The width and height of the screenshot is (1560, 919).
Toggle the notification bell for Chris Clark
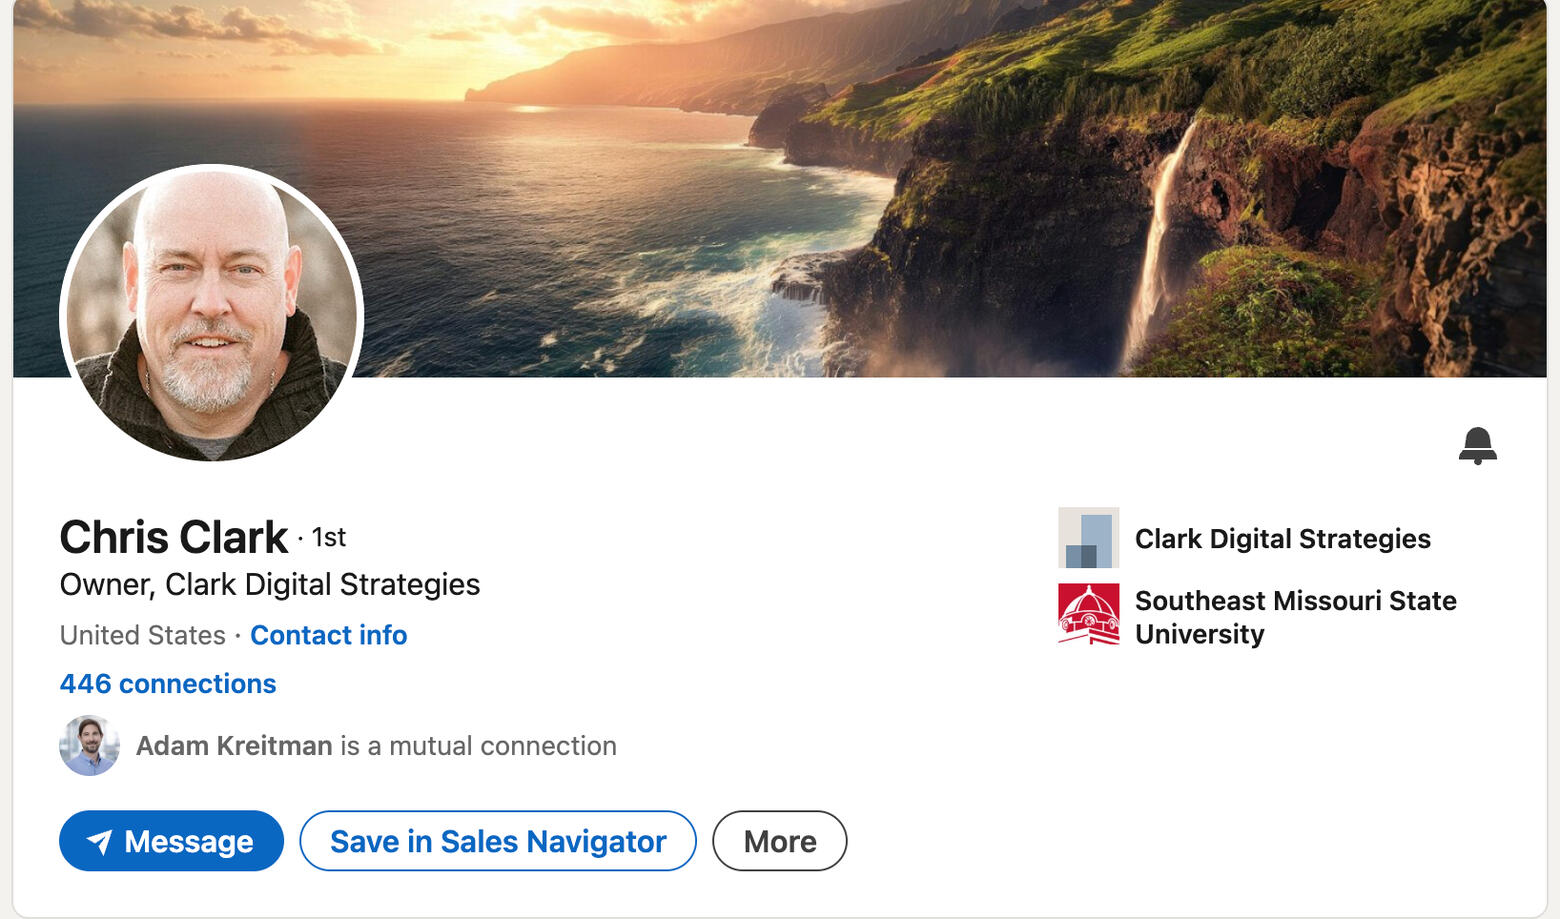(x=1477, y=445)
